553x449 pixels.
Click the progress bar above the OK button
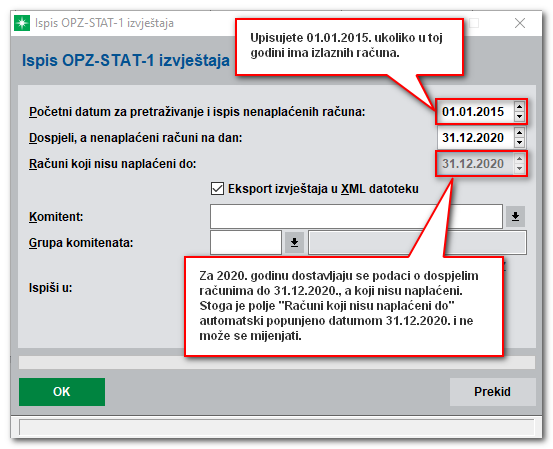[277, 363]
